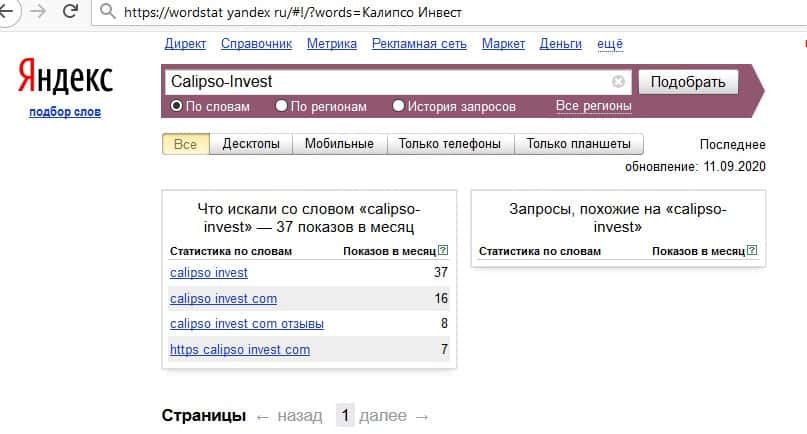The height and width of the screenshot is (434, 807).
Task: Click help icon beside left 'Показов в месяц'
Action: pos(443,251)
